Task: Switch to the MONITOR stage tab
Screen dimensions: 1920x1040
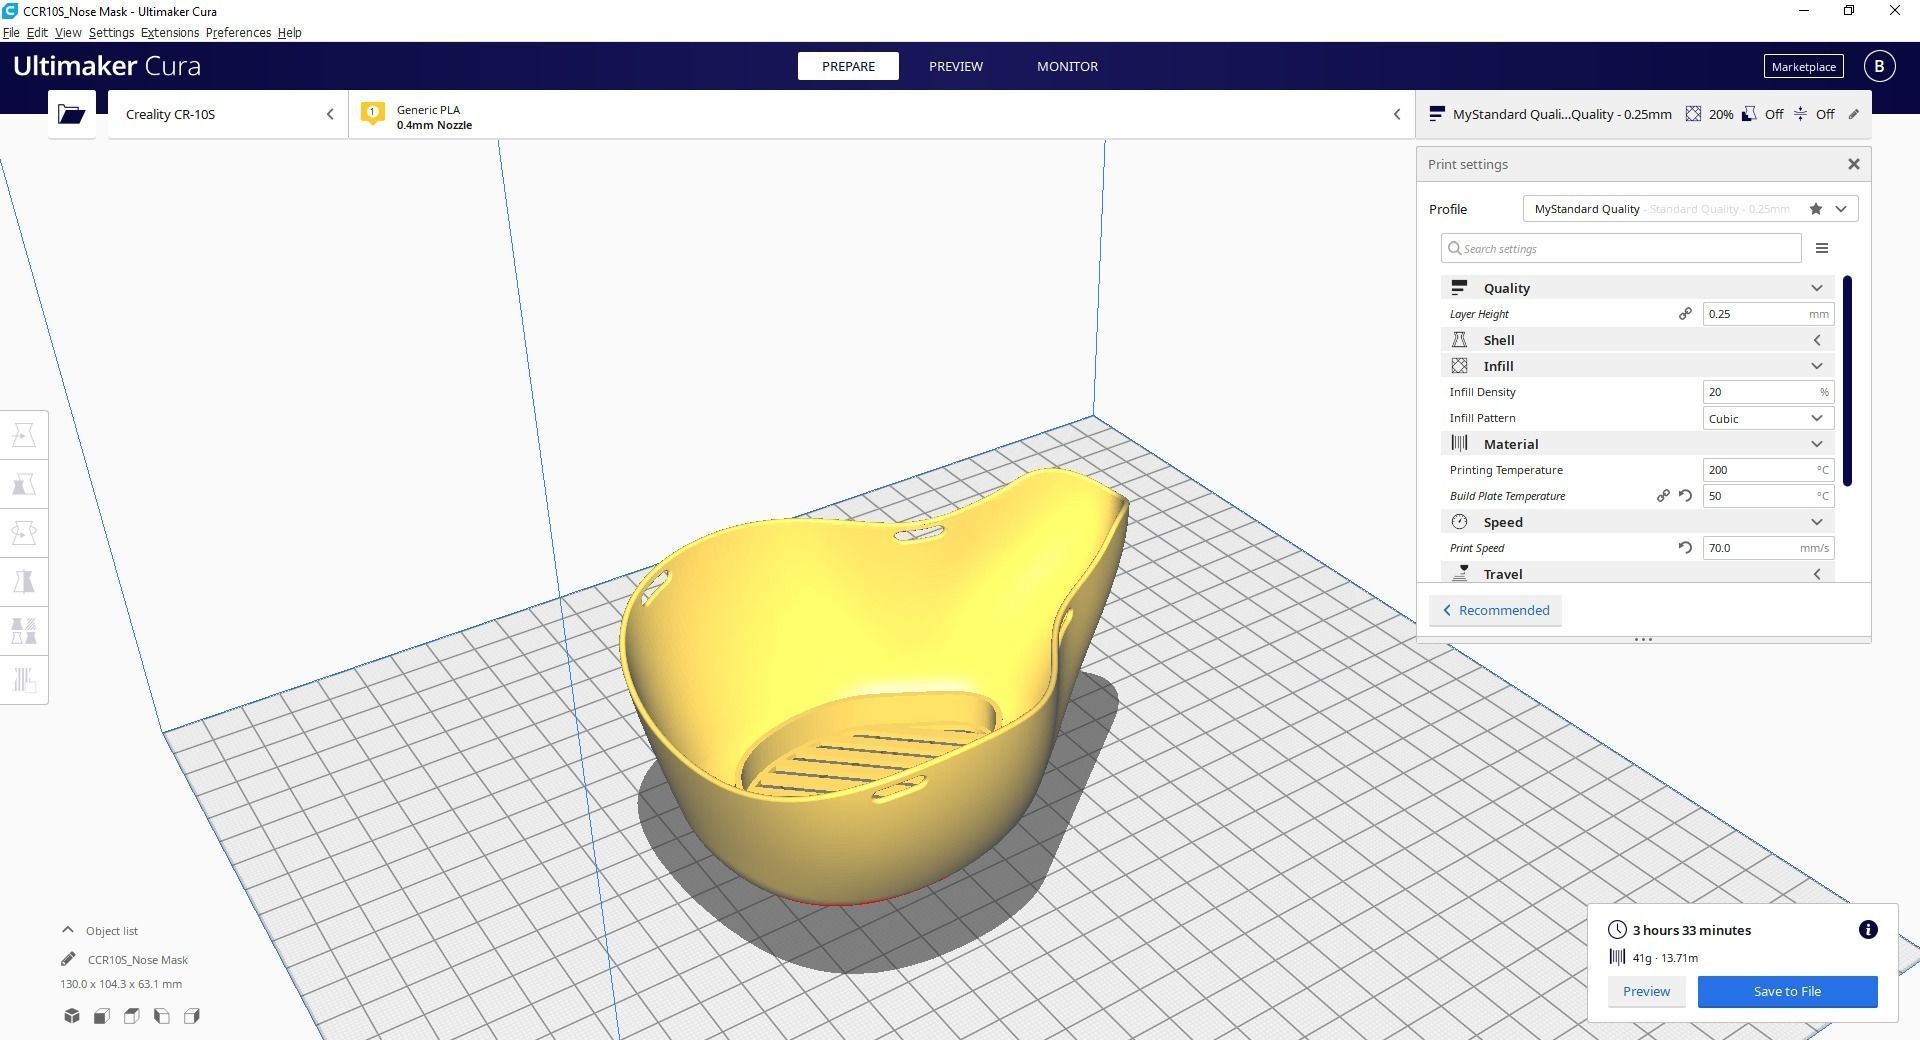Action: [x=1067, y=66]
